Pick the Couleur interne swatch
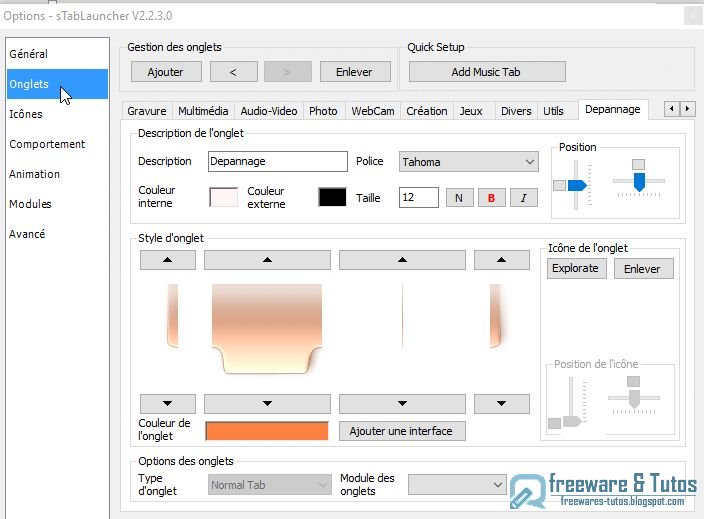Viewport: 704px width, 519px height. [x=224, y=197]
